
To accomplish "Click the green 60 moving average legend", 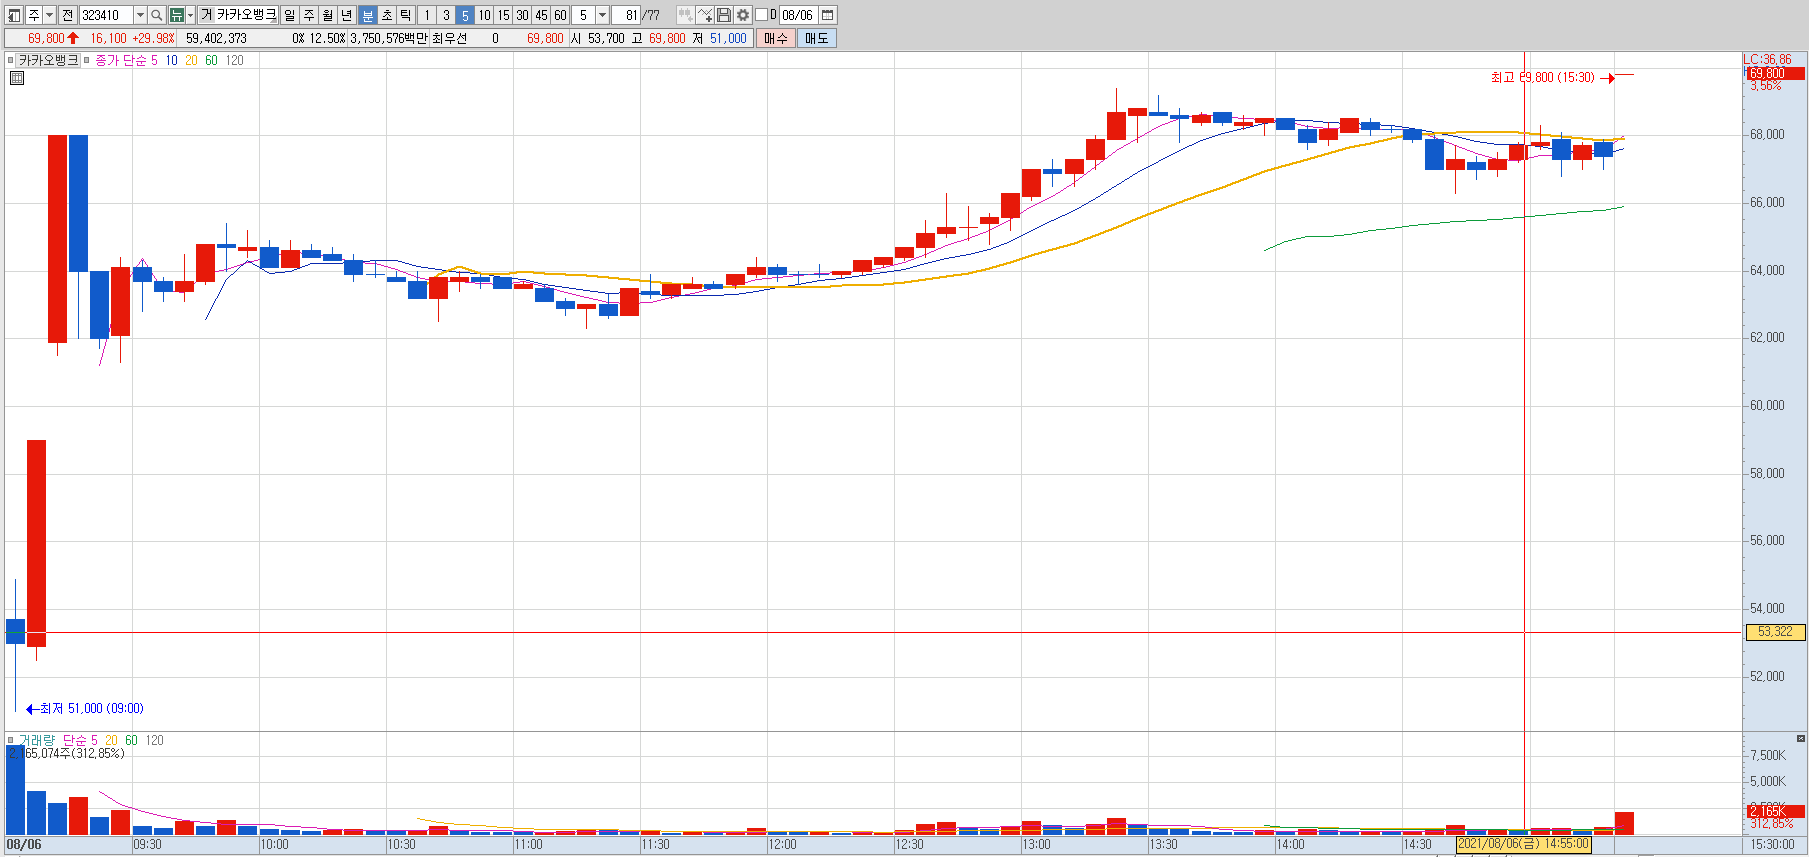I will click(211, 61).
